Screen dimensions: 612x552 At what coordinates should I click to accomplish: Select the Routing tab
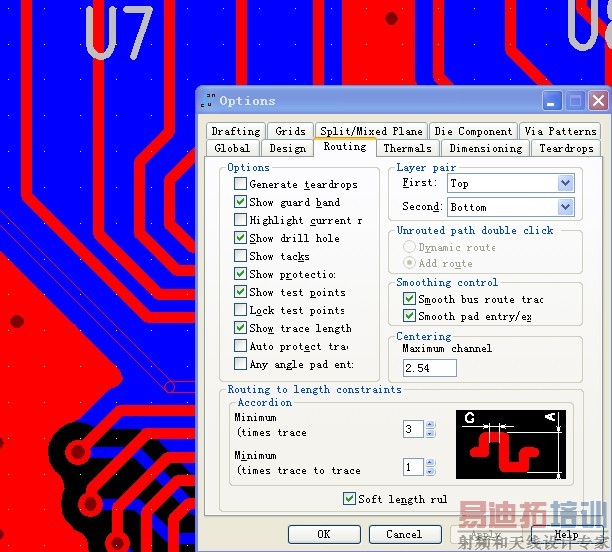tap(345, 147)
